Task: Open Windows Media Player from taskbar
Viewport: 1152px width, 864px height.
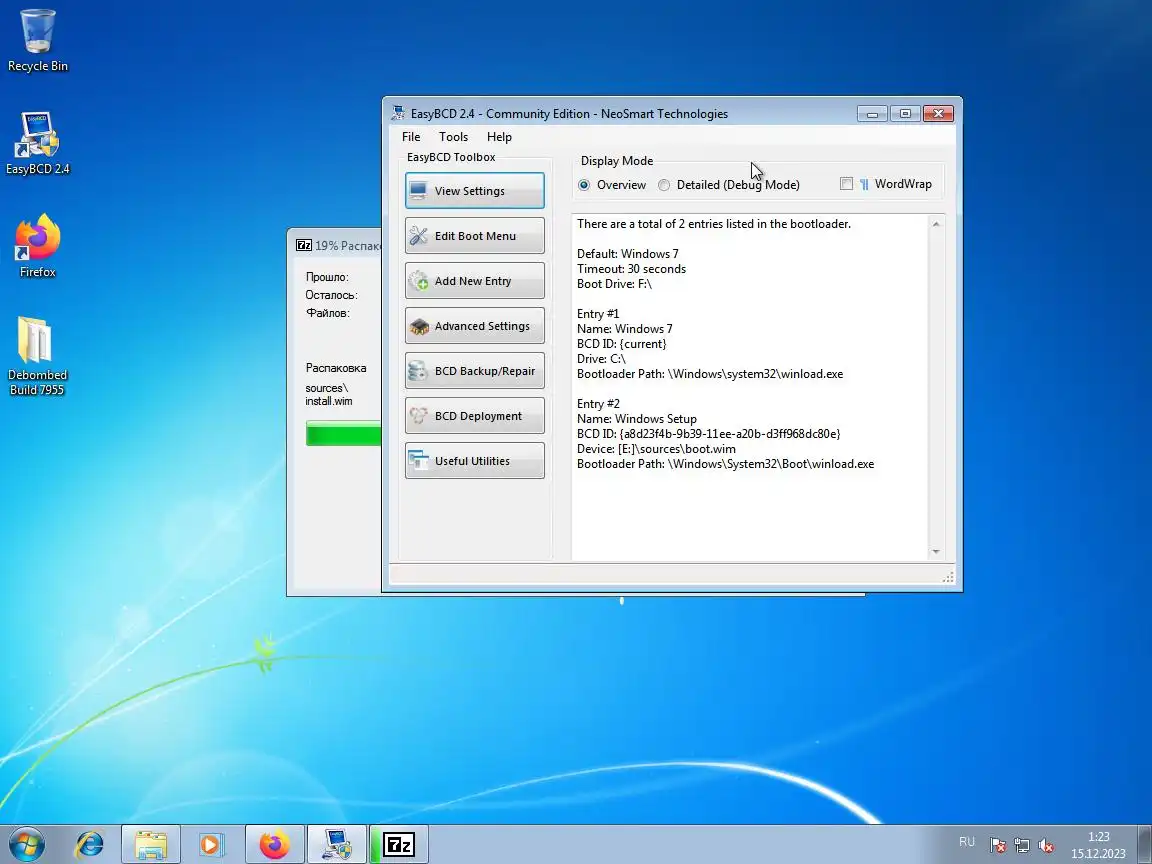Action: 212,844
